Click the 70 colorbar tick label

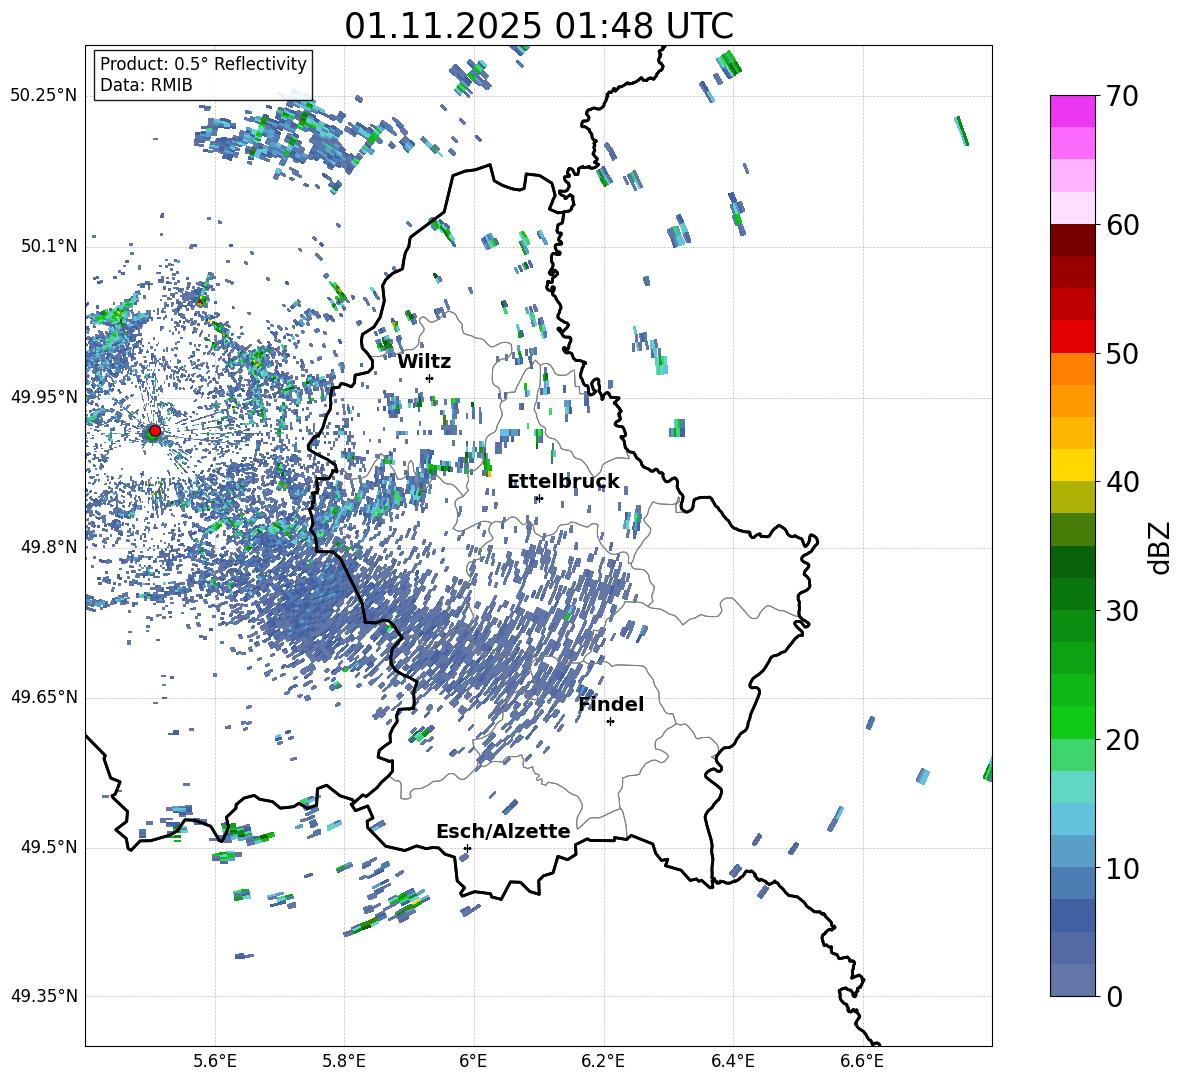[x=1122, y=96]
